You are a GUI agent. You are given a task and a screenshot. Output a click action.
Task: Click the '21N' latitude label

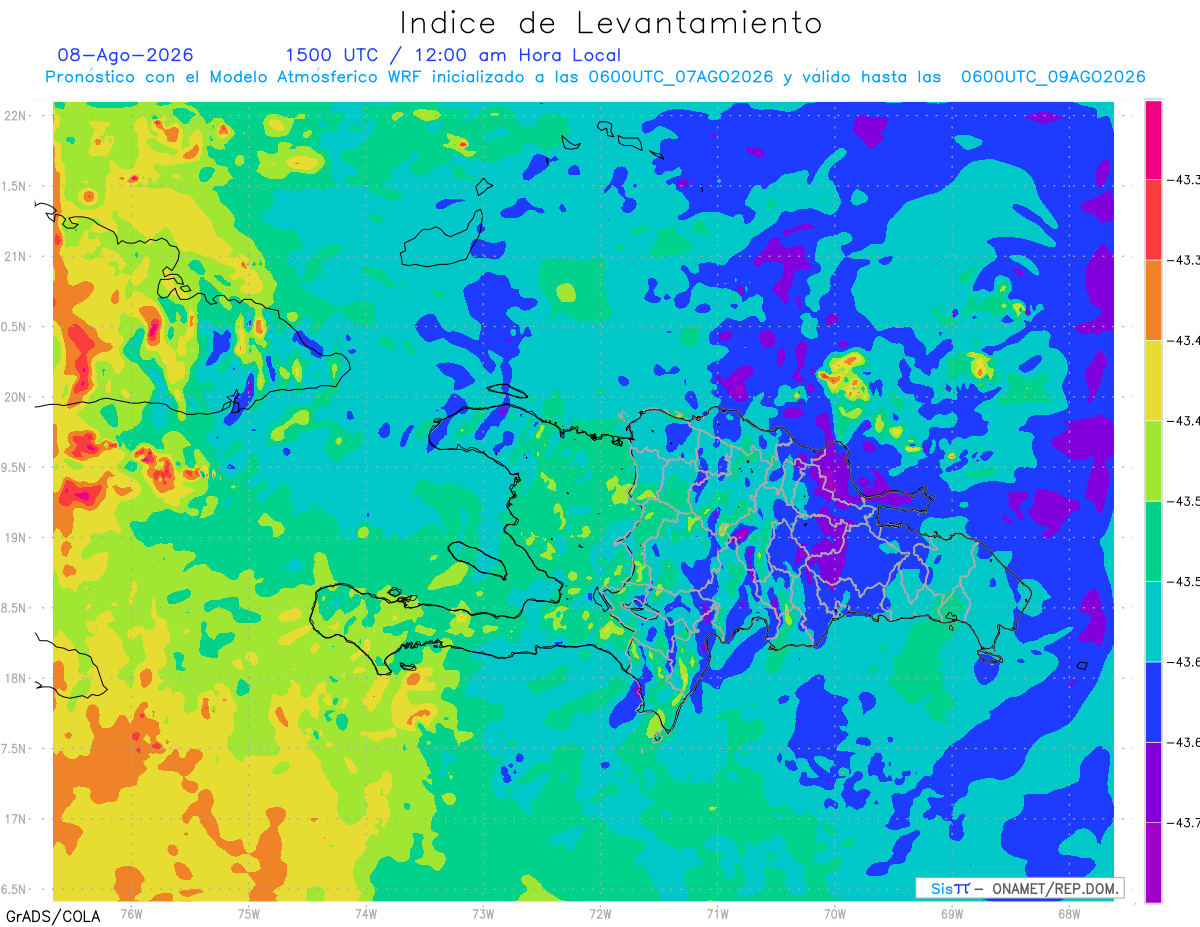pos(15,256)
